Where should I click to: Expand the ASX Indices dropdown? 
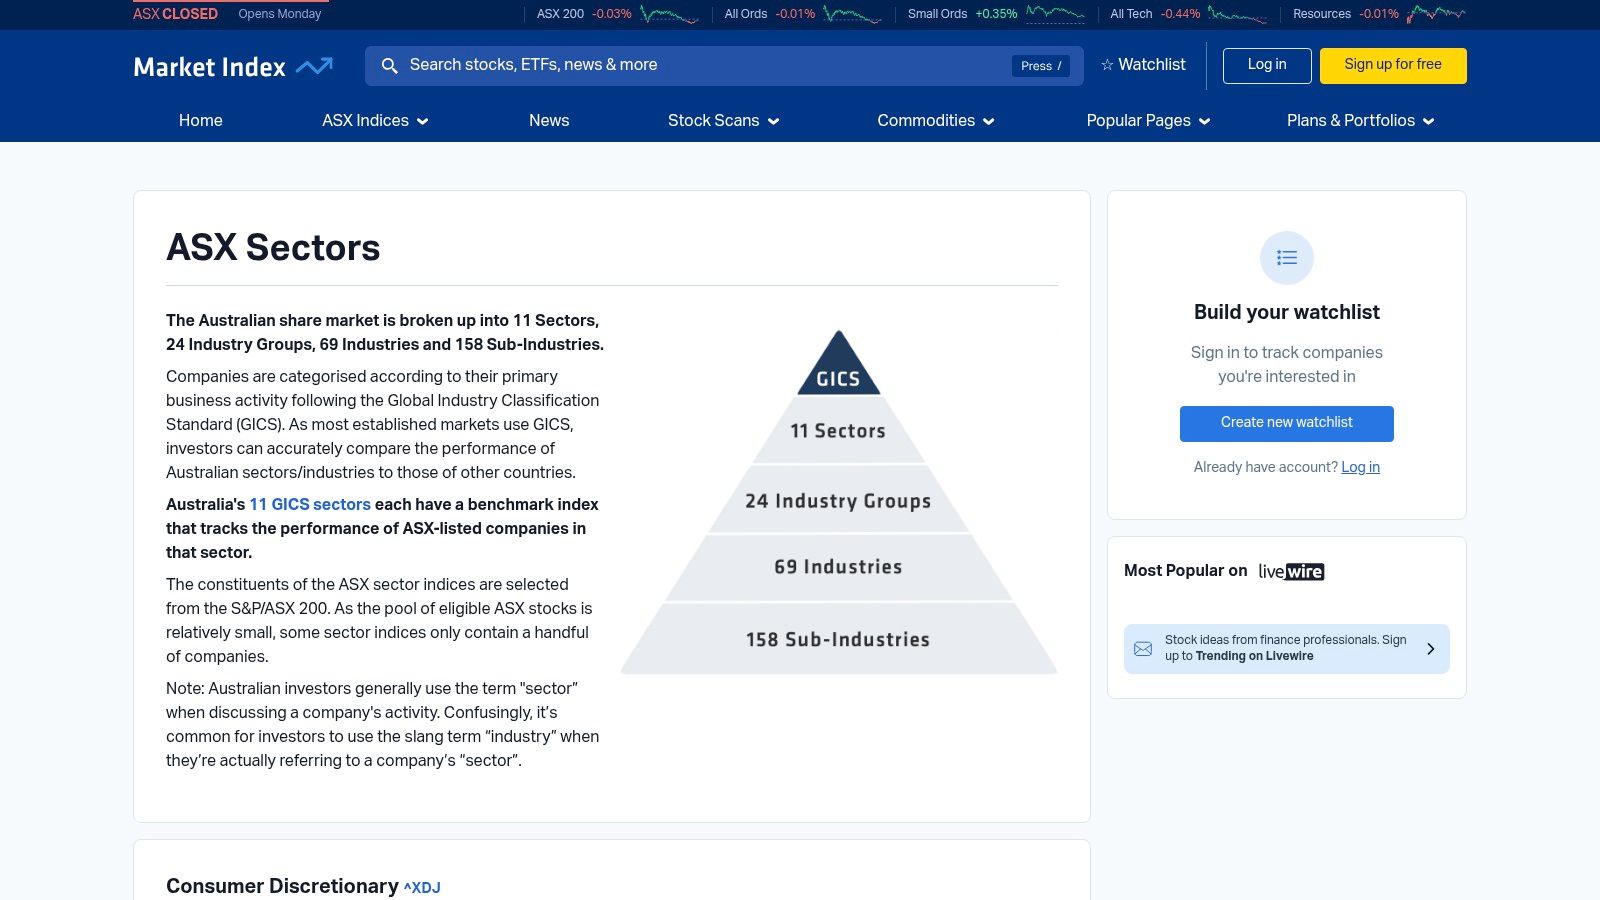[x=375, y=121]
